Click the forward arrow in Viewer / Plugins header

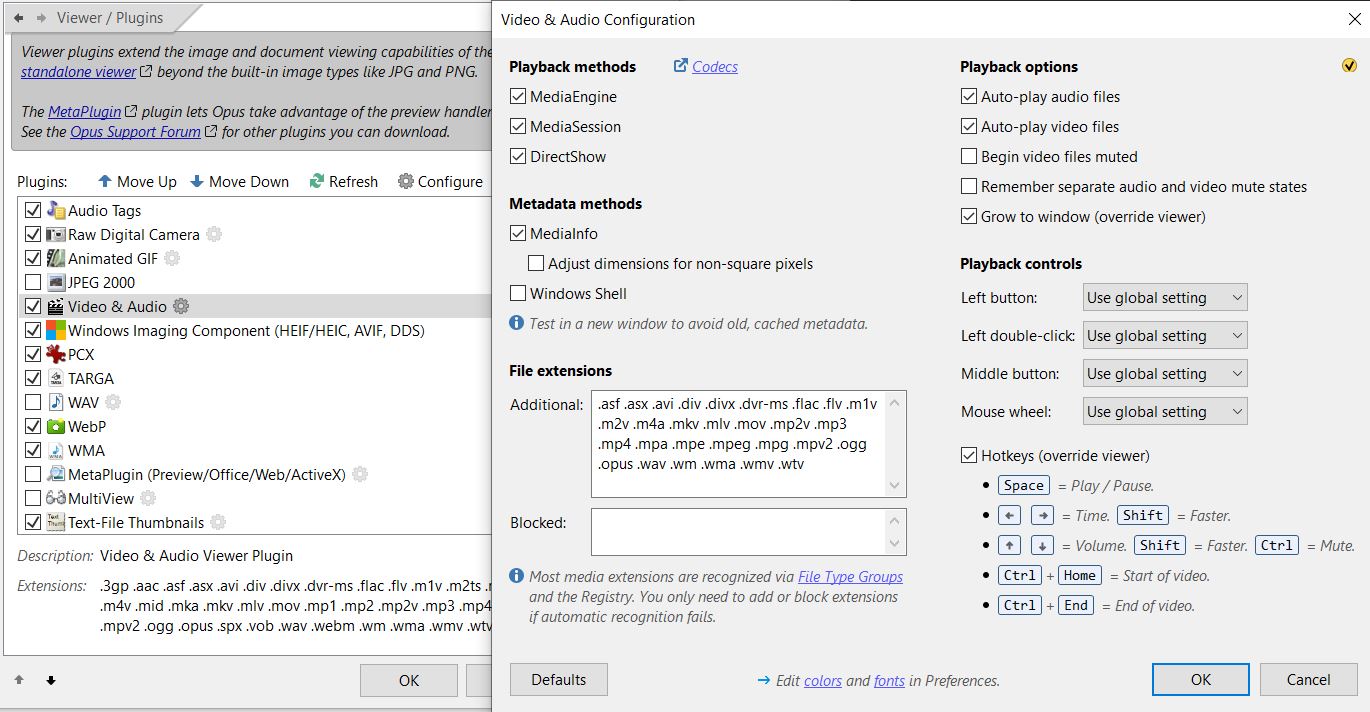point(41,18)
